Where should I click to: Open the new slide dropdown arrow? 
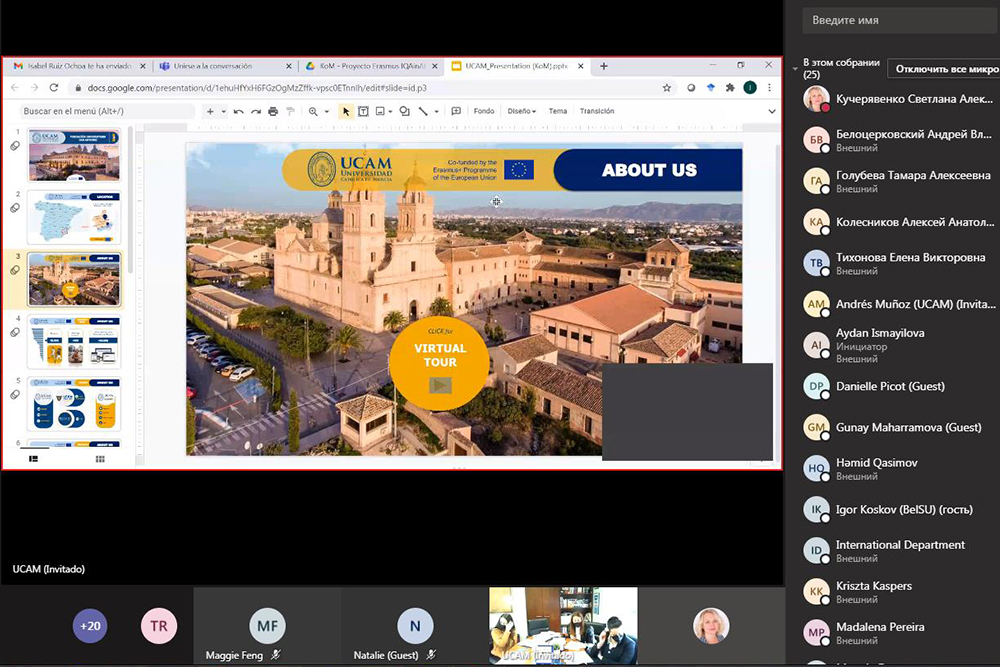(x=223, y=112)
